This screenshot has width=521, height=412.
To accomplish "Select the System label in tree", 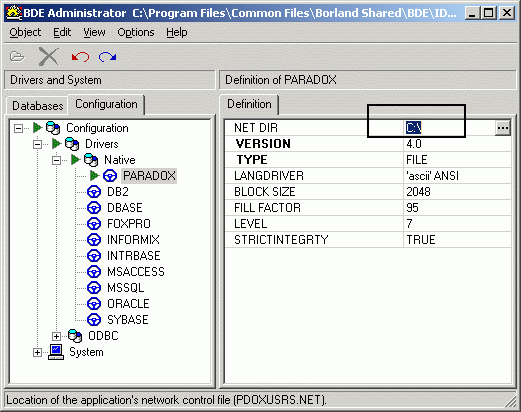I will [86, 352].
